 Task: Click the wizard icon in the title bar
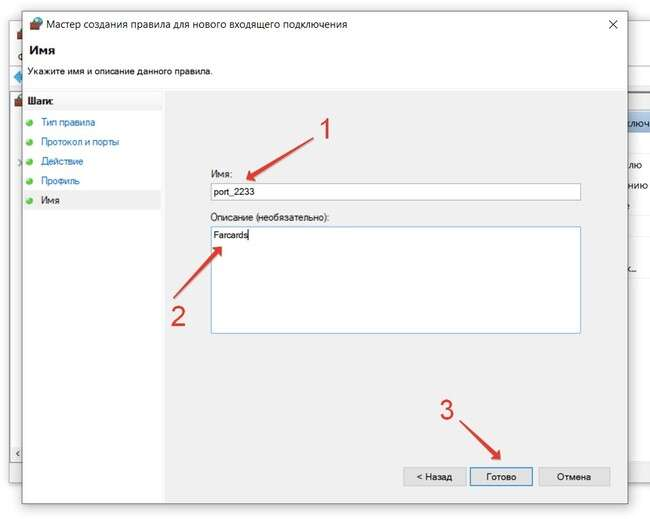38,24
